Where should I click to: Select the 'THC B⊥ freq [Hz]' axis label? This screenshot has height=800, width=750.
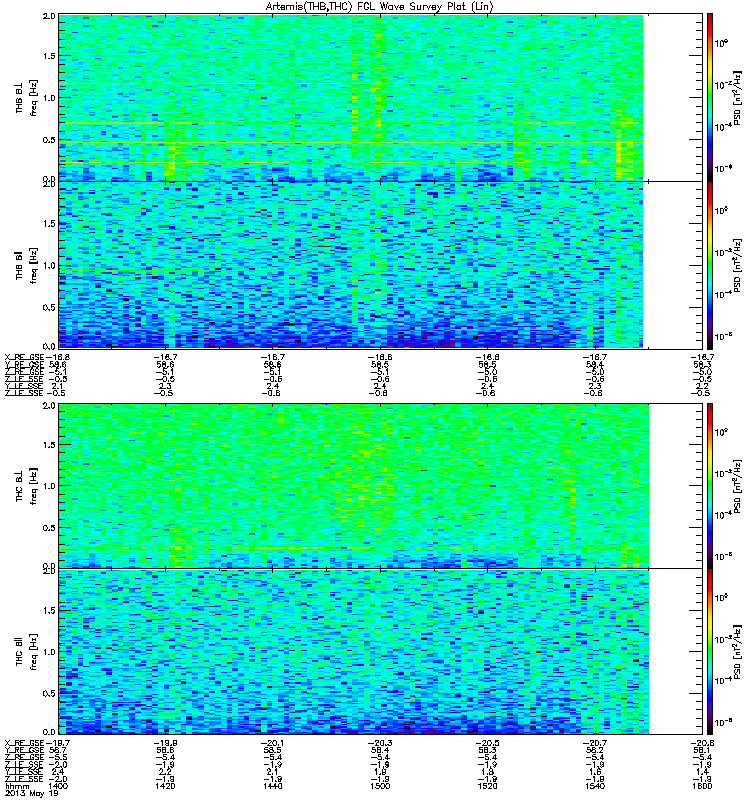pos(27,486)
